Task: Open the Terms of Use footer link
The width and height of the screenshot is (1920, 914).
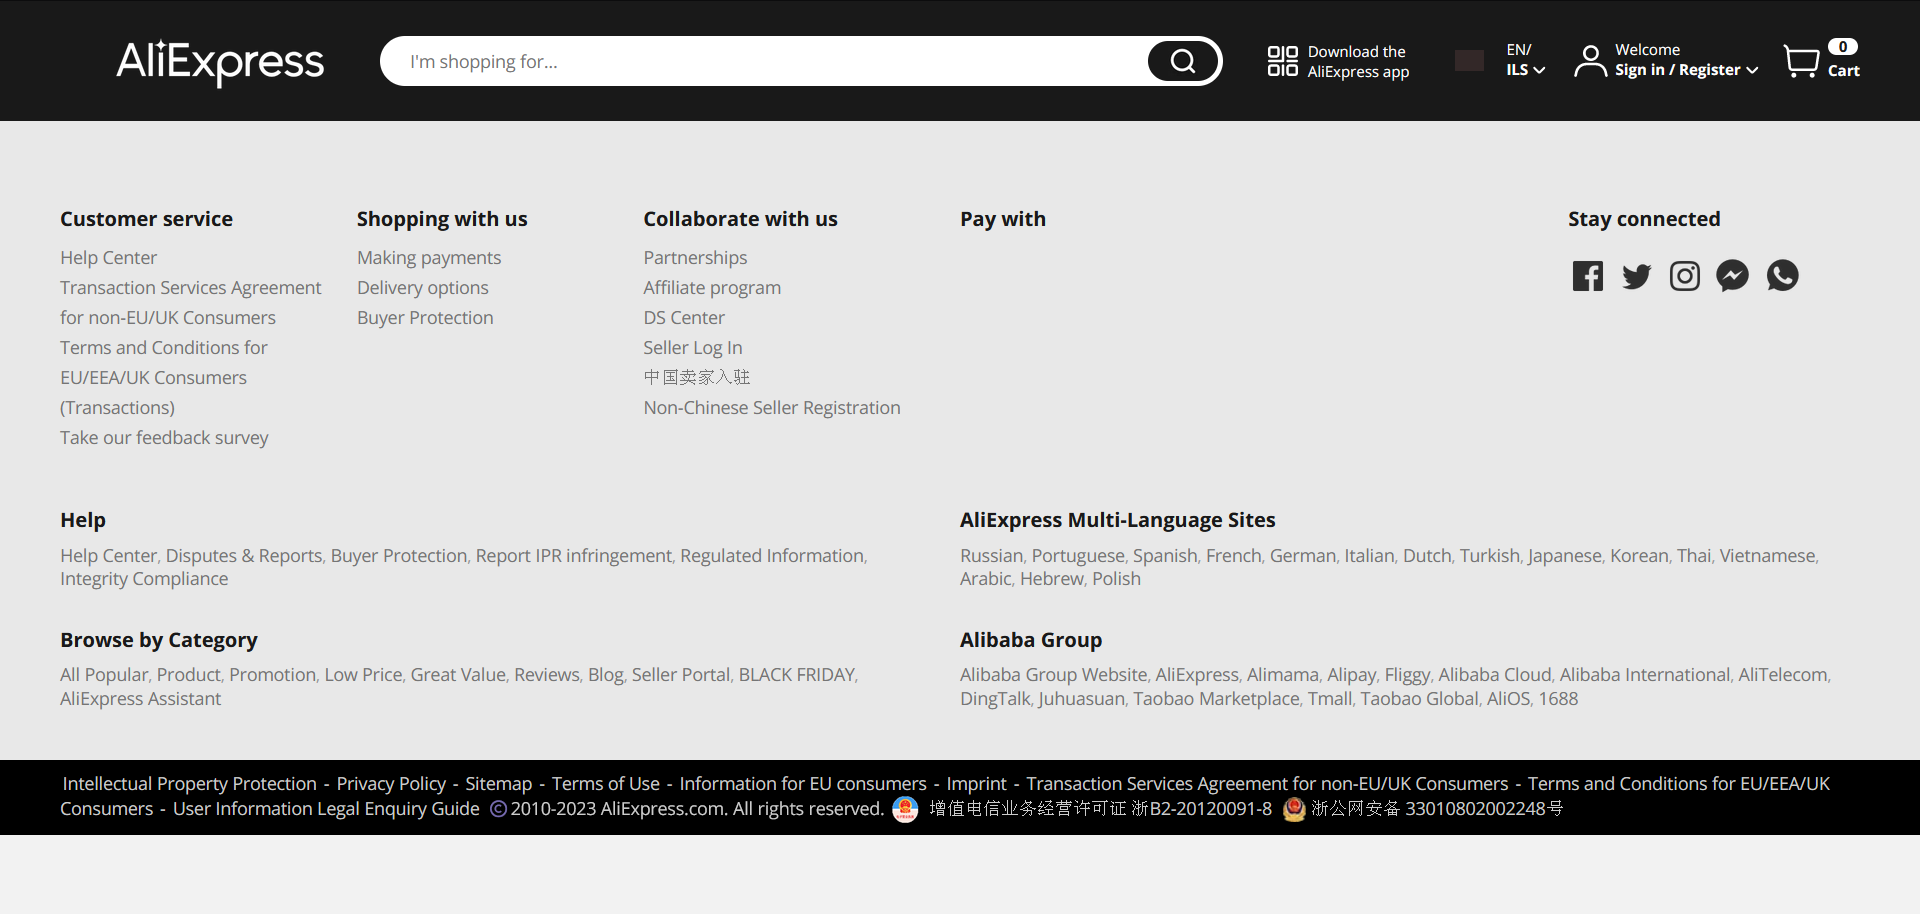Action: tap(606, 784)
